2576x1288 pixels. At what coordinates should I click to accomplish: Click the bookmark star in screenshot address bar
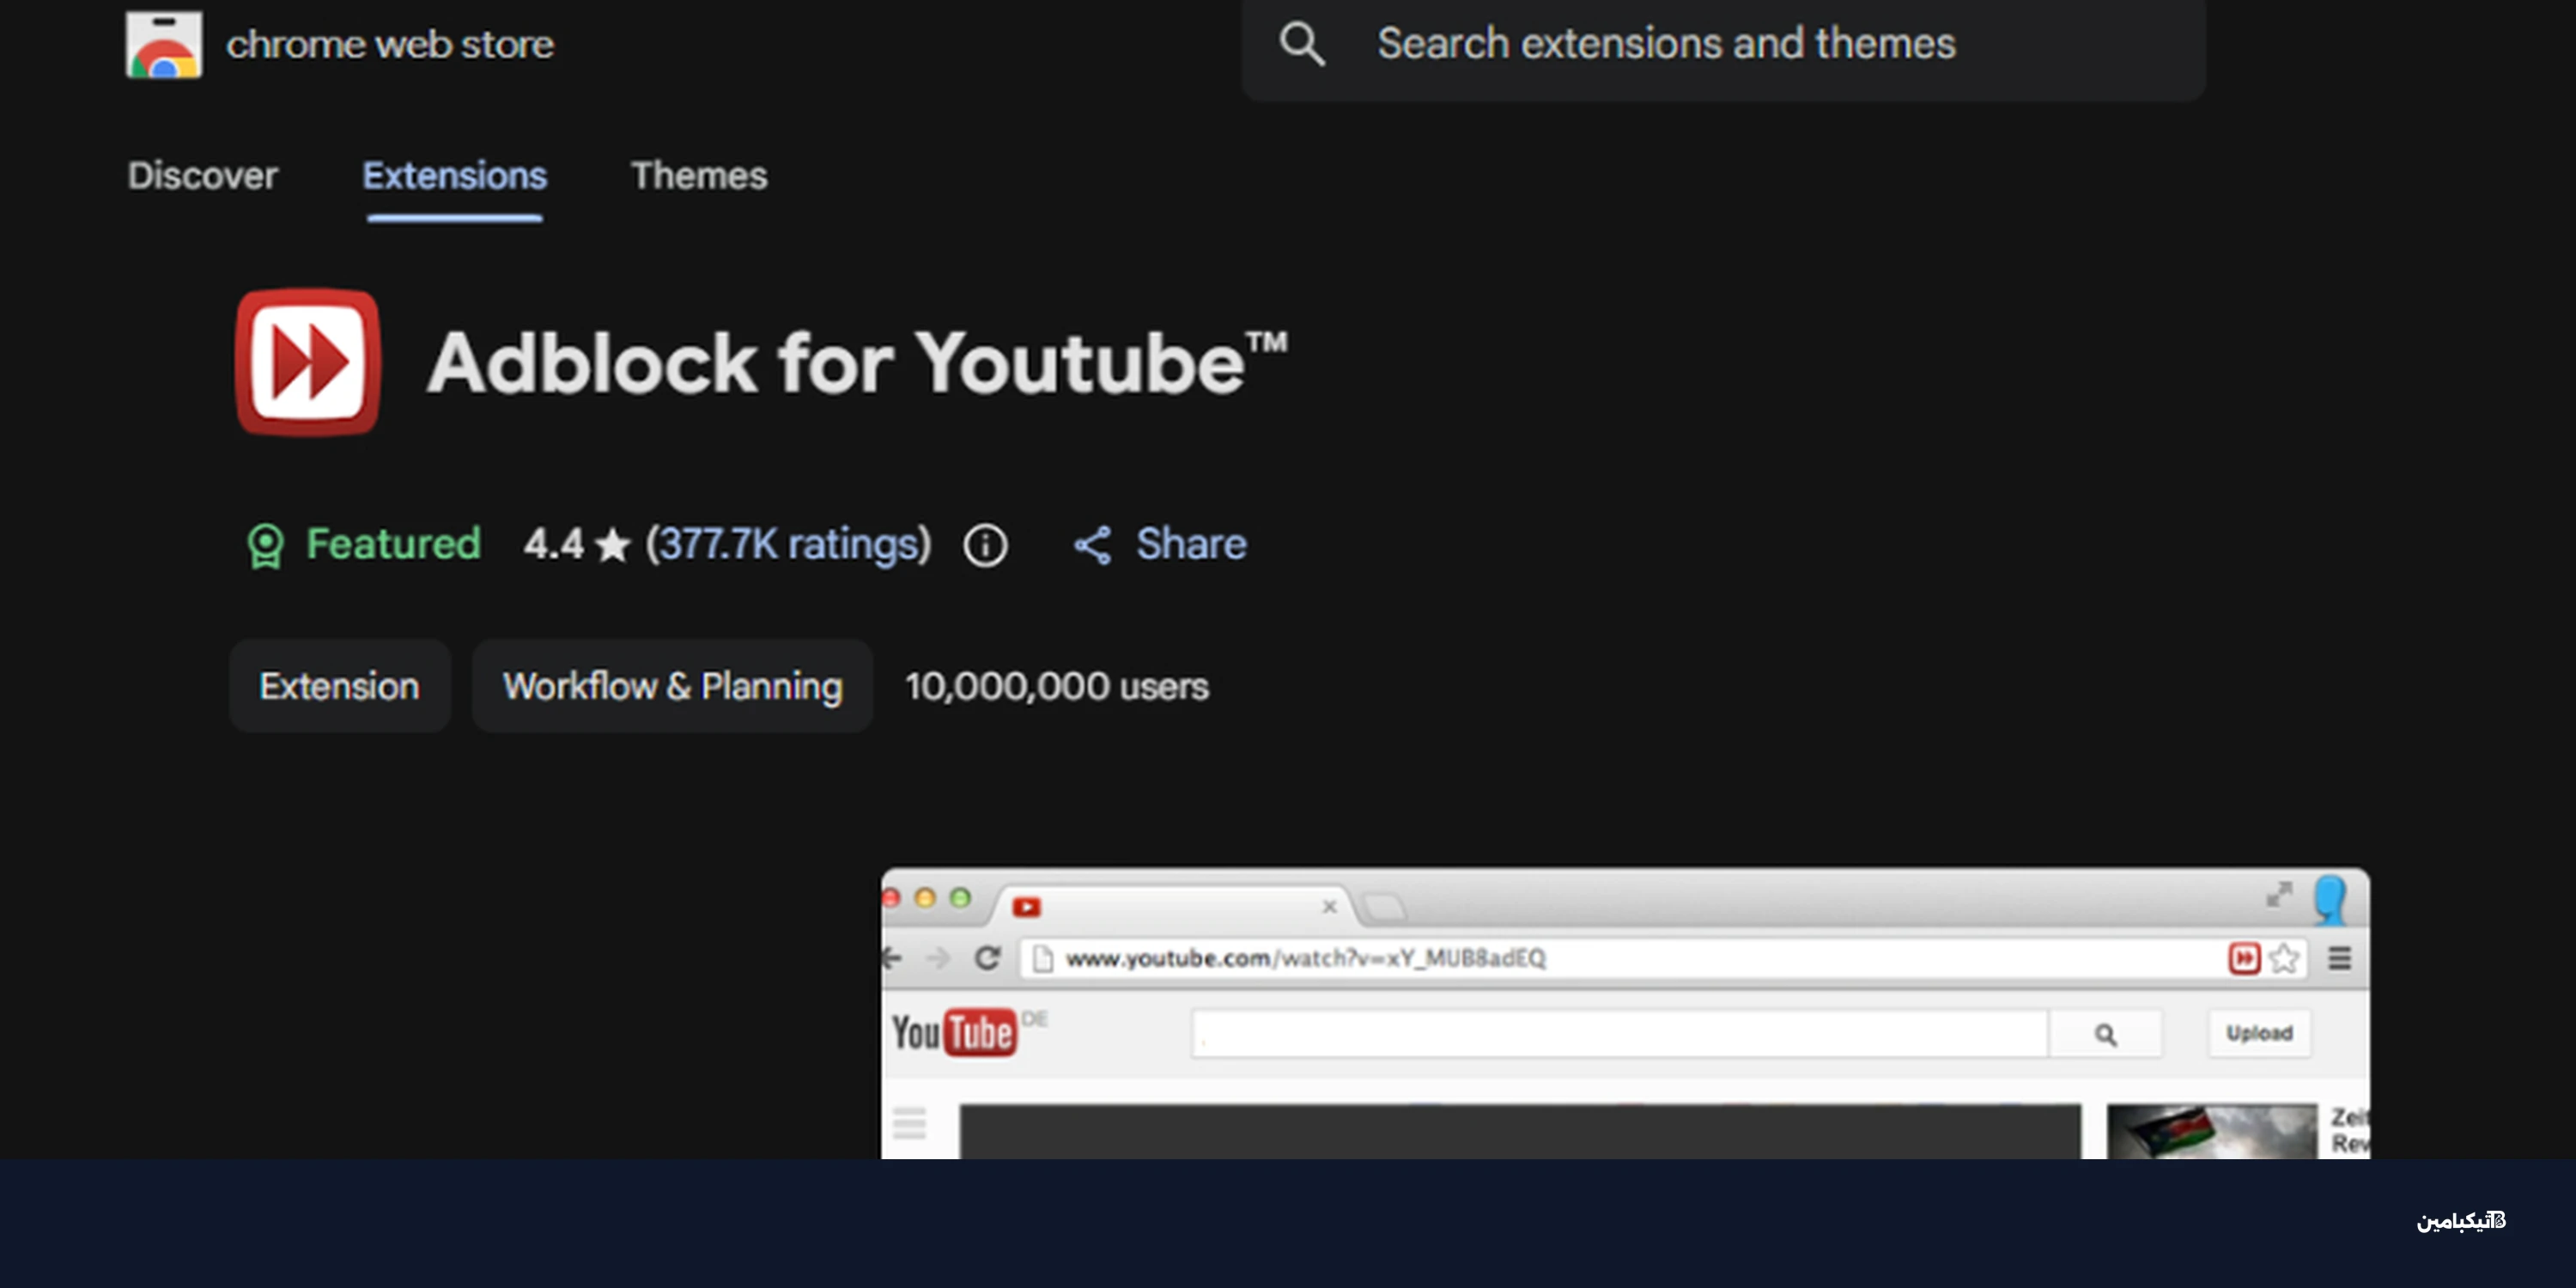(2284, 958)
